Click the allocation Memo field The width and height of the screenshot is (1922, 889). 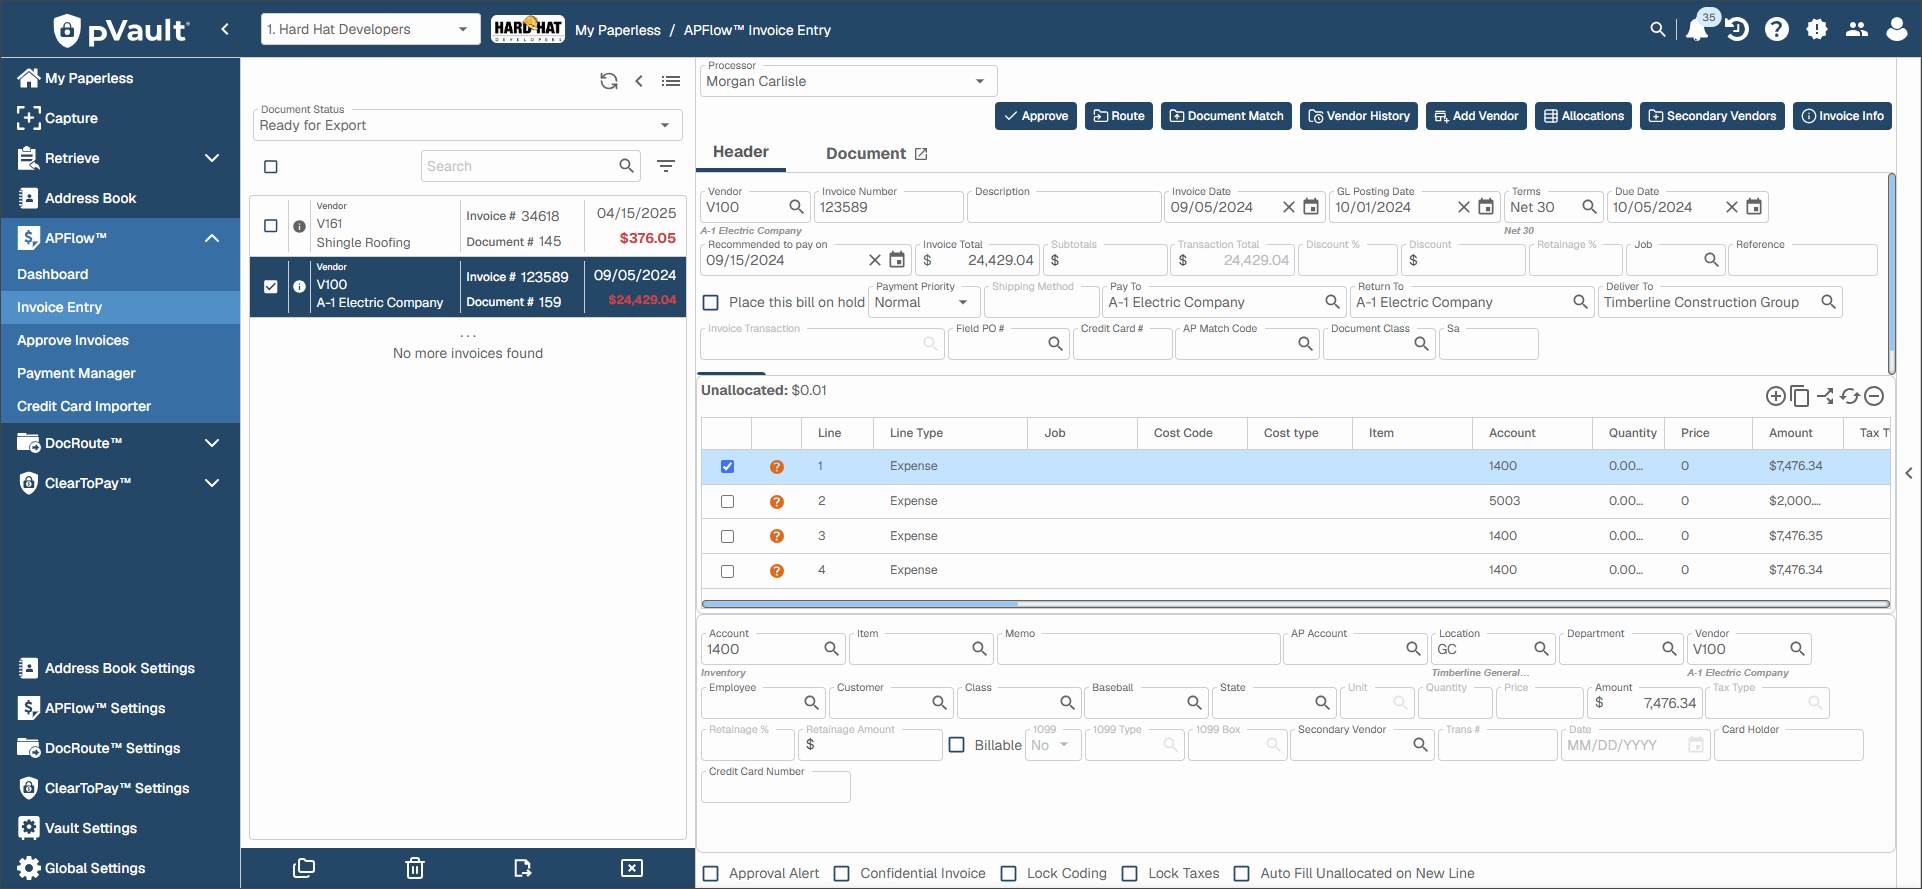[1138, 649]
